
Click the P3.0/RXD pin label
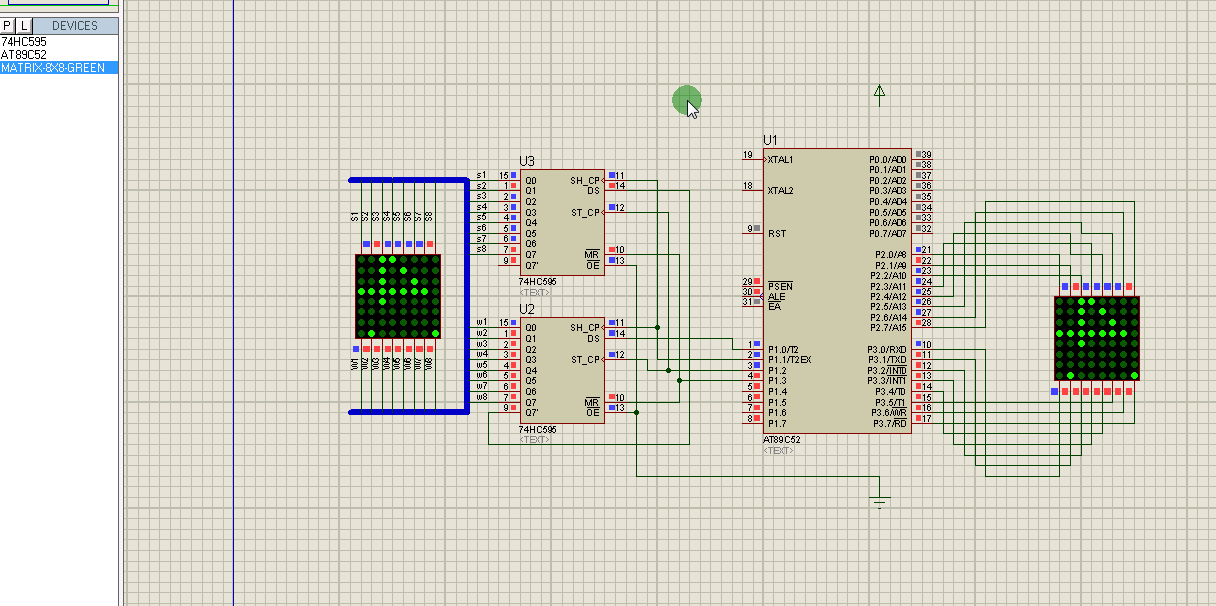click(x=887, y=349)
